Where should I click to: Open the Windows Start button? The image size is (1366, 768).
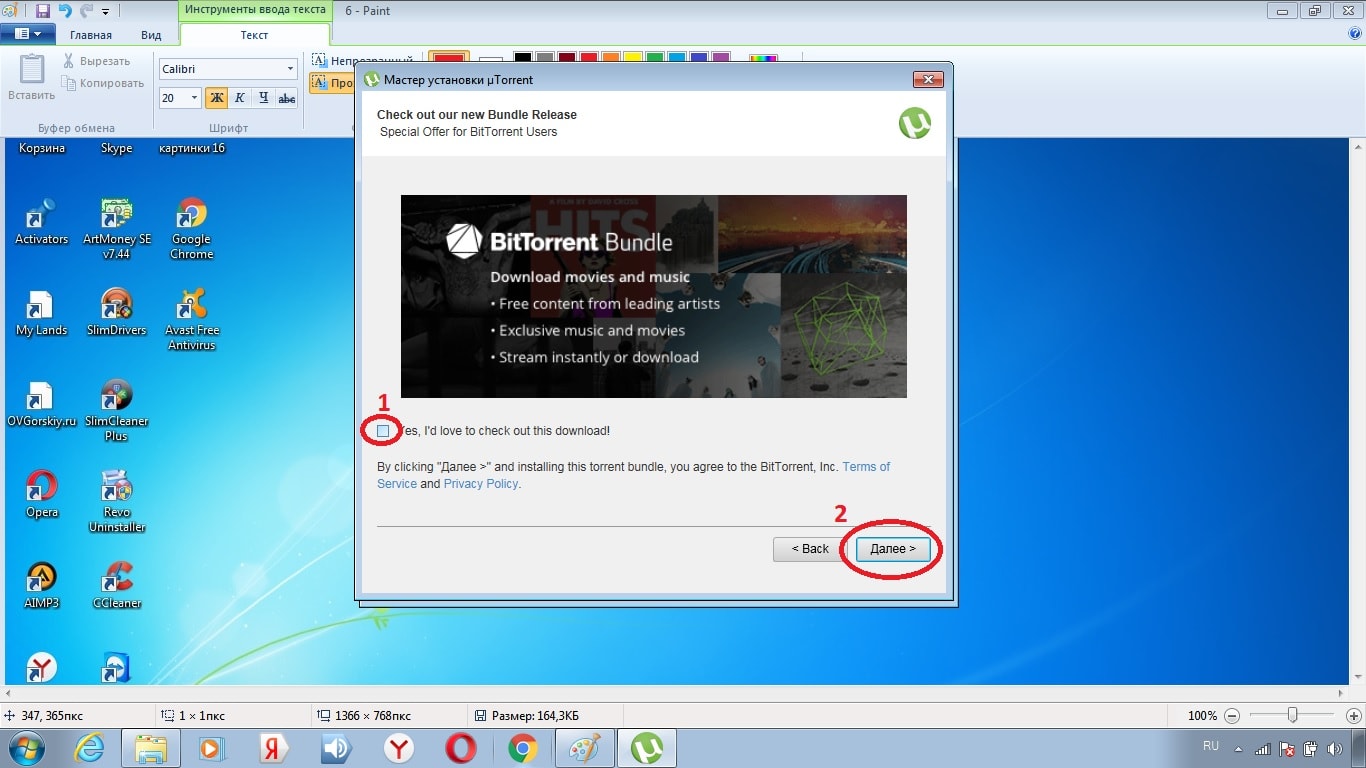pos(26,747)
